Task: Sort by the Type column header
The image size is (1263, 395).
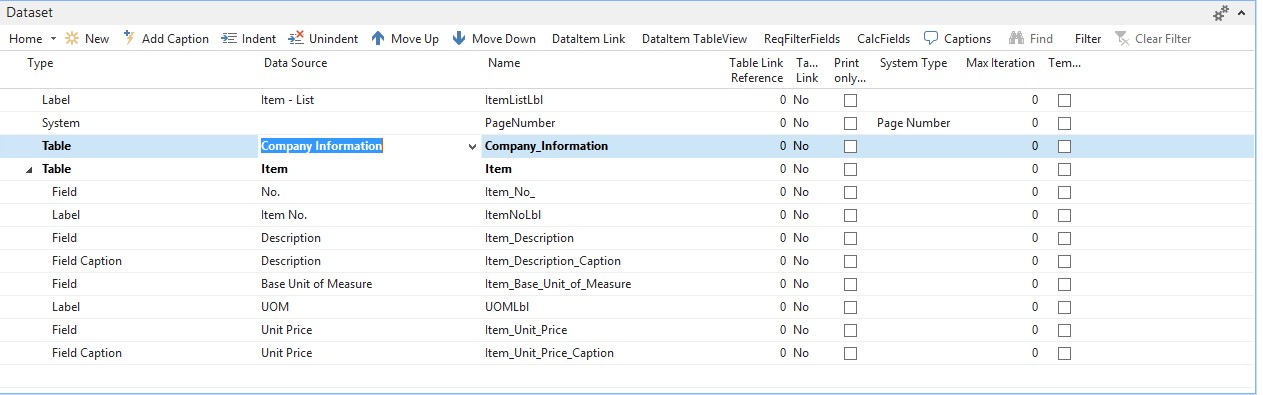Action: coord(40,63)
